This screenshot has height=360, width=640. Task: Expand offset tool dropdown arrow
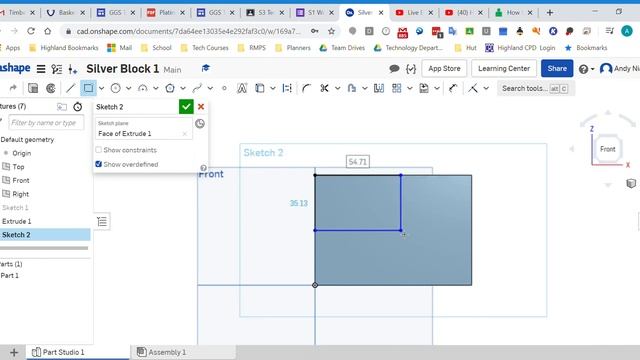[364, 88]
